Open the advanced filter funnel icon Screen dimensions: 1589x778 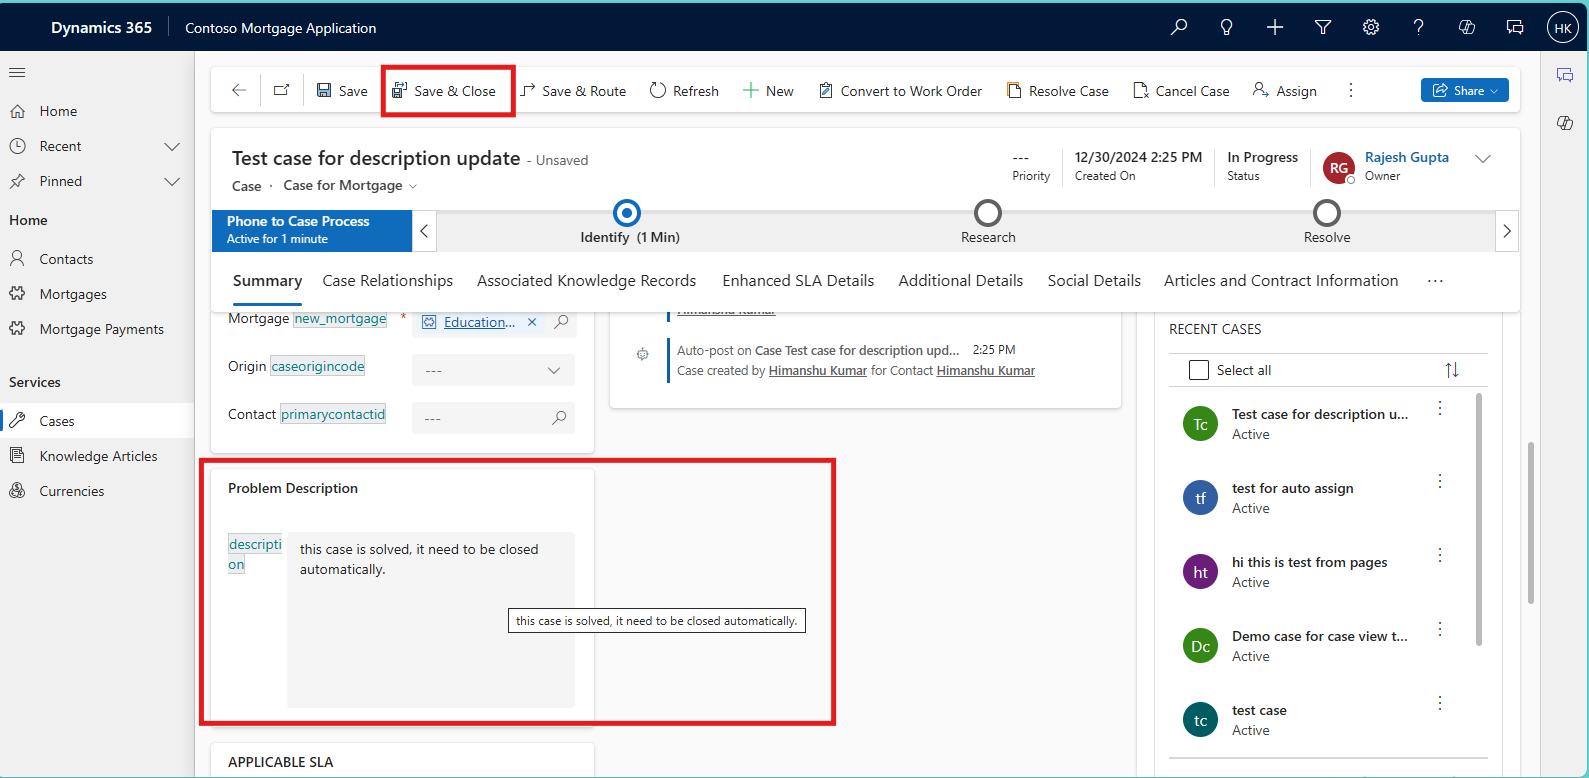1323,27
